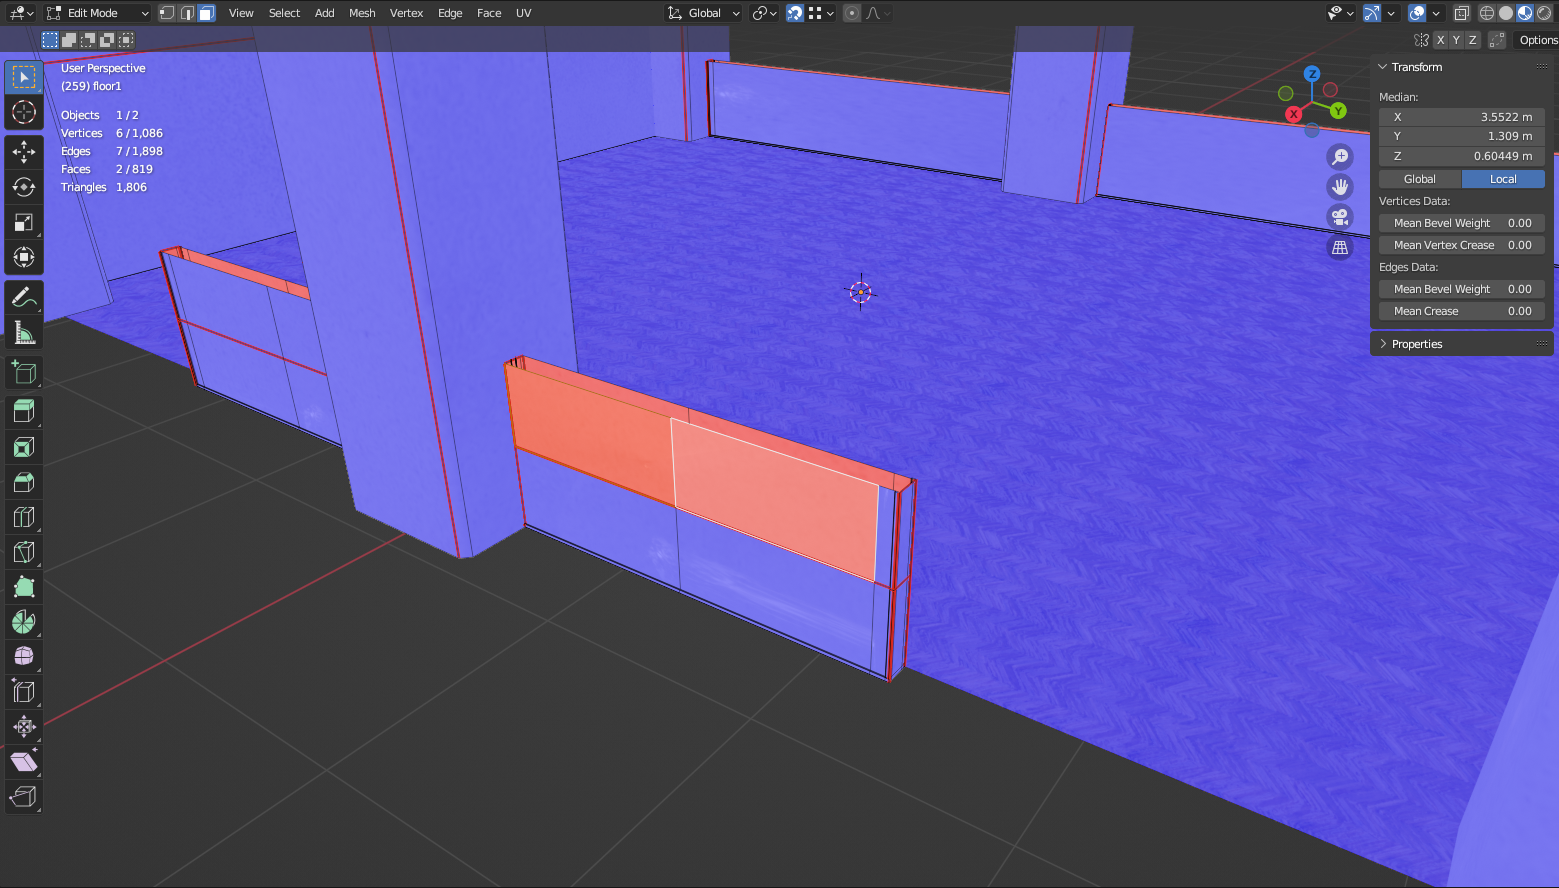
Task: Select the Bevel tool
Action: 24,482
